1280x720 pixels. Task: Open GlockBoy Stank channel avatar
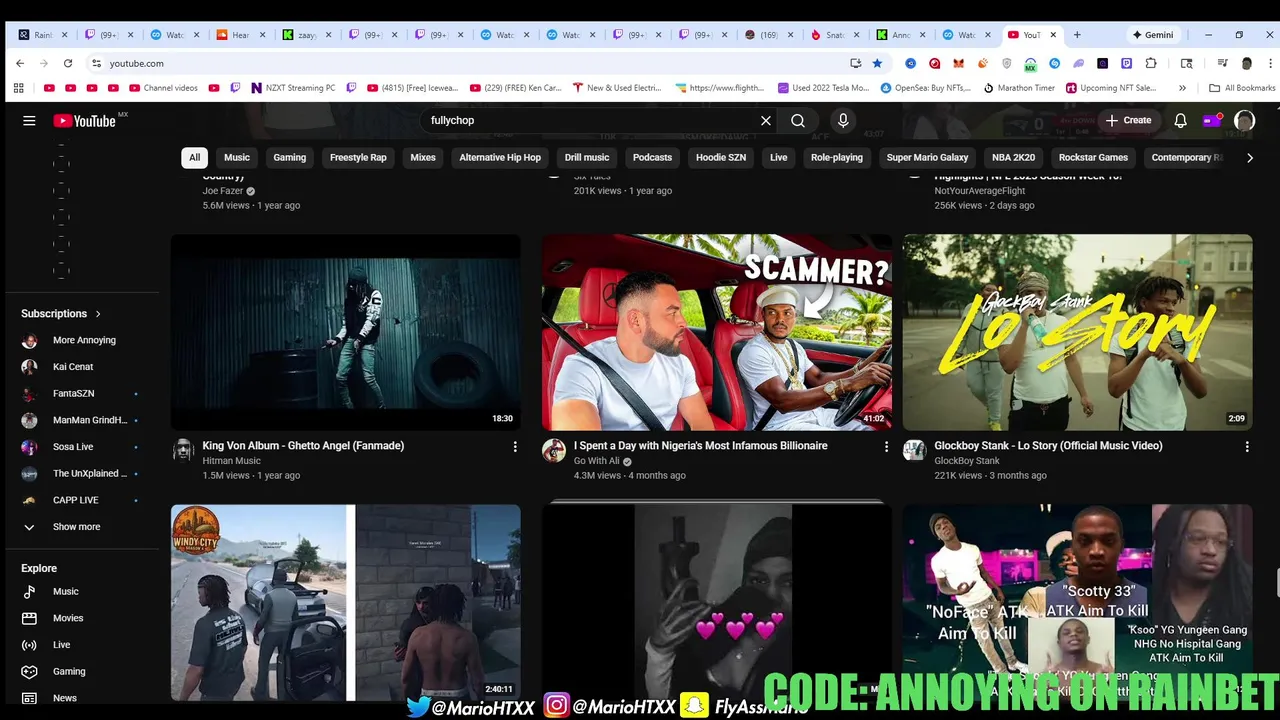[914, 450]
